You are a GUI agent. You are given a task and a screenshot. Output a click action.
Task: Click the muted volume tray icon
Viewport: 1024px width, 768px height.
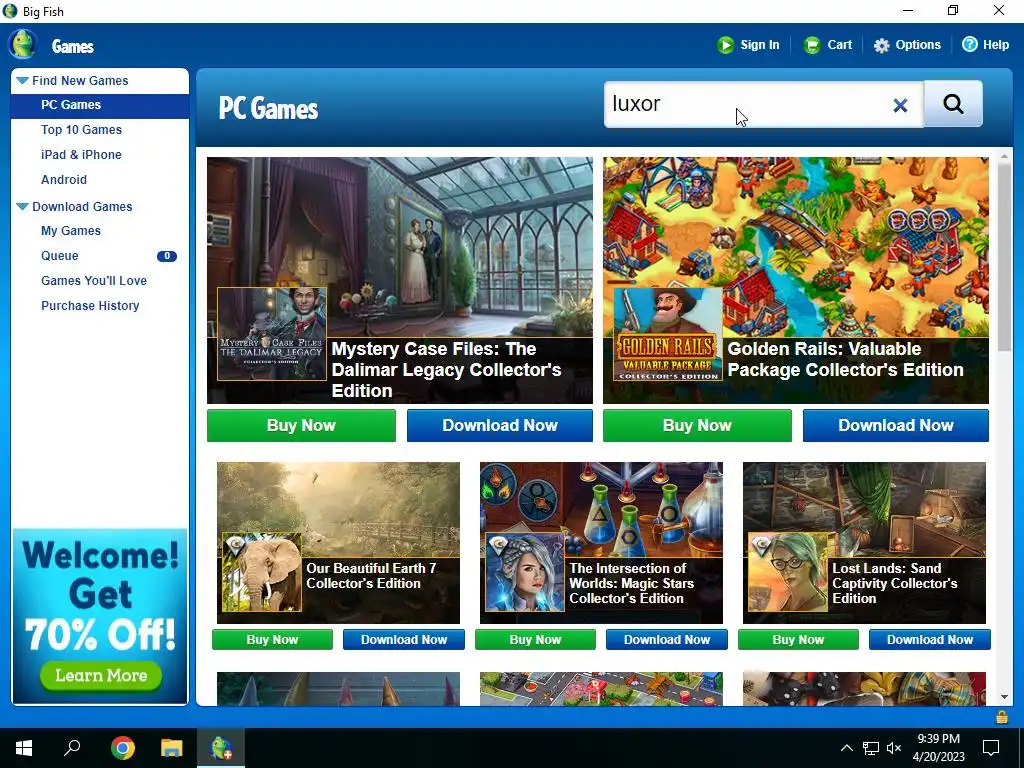click(894, 748)
